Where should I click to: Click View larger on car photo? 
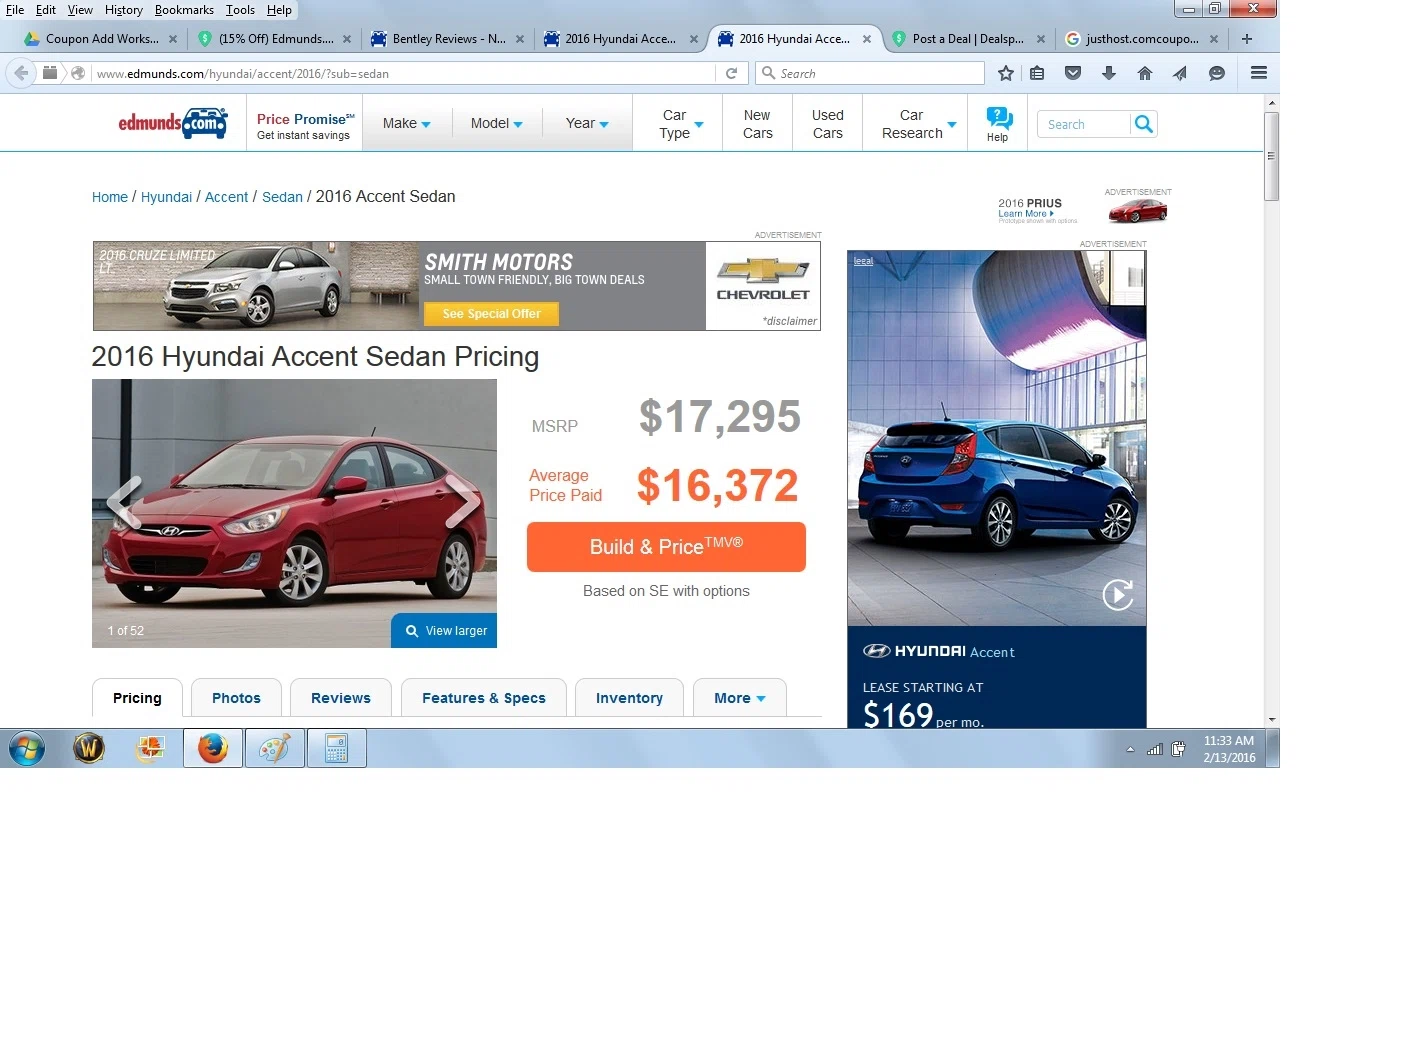444,631
